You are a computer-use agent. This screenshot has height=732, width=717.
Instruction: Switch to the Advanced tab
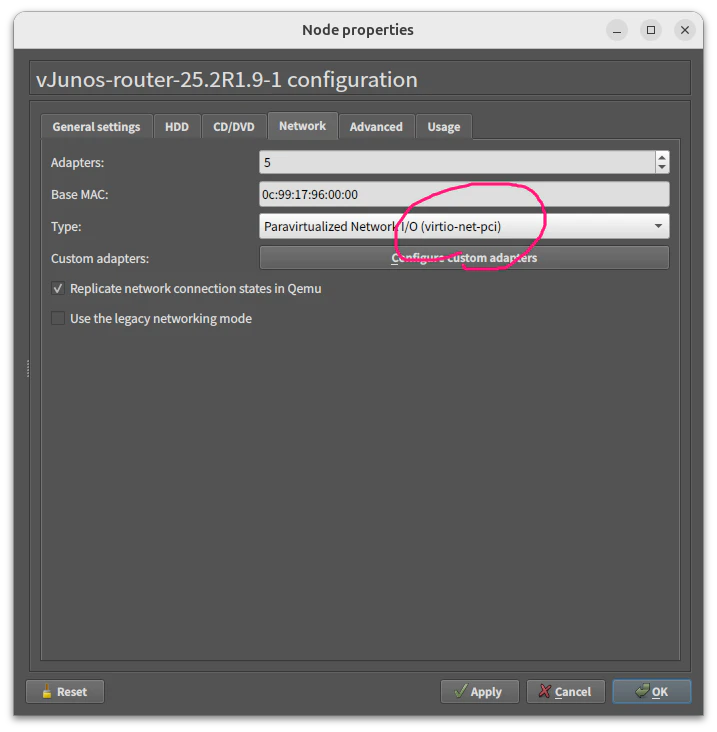tap(376, 127)
